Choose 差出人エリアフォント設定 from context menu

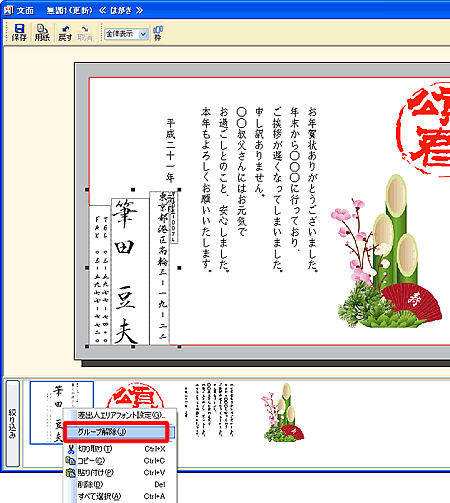(x=121, y=415)
